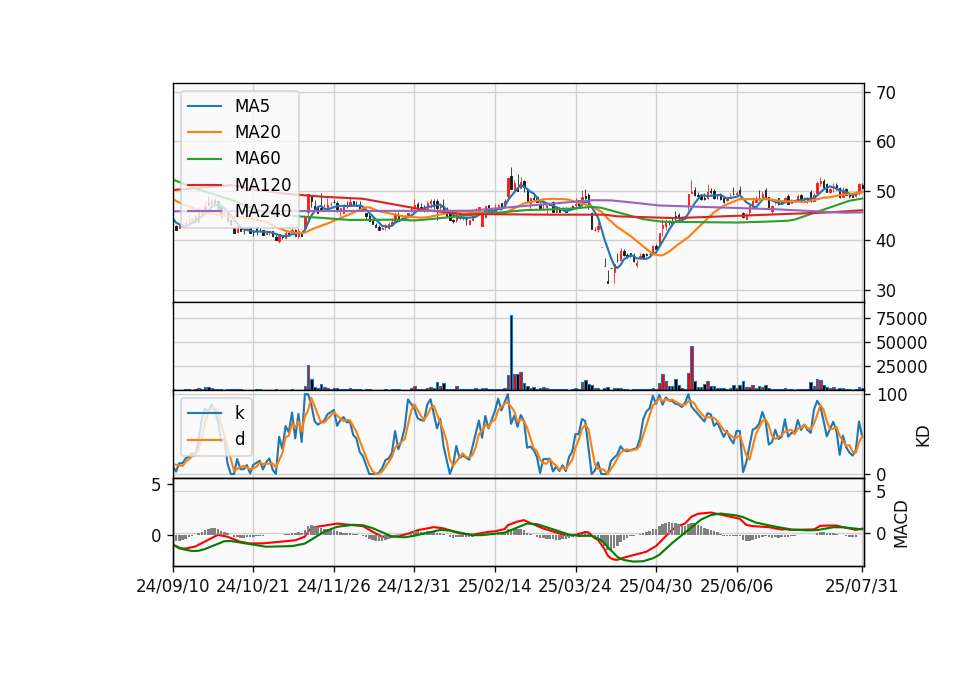Image resolution: width=960 pixels, height=690 pixels.
Task: Click the green MA60 legend line sample
Action: click(x=204, y=159)
